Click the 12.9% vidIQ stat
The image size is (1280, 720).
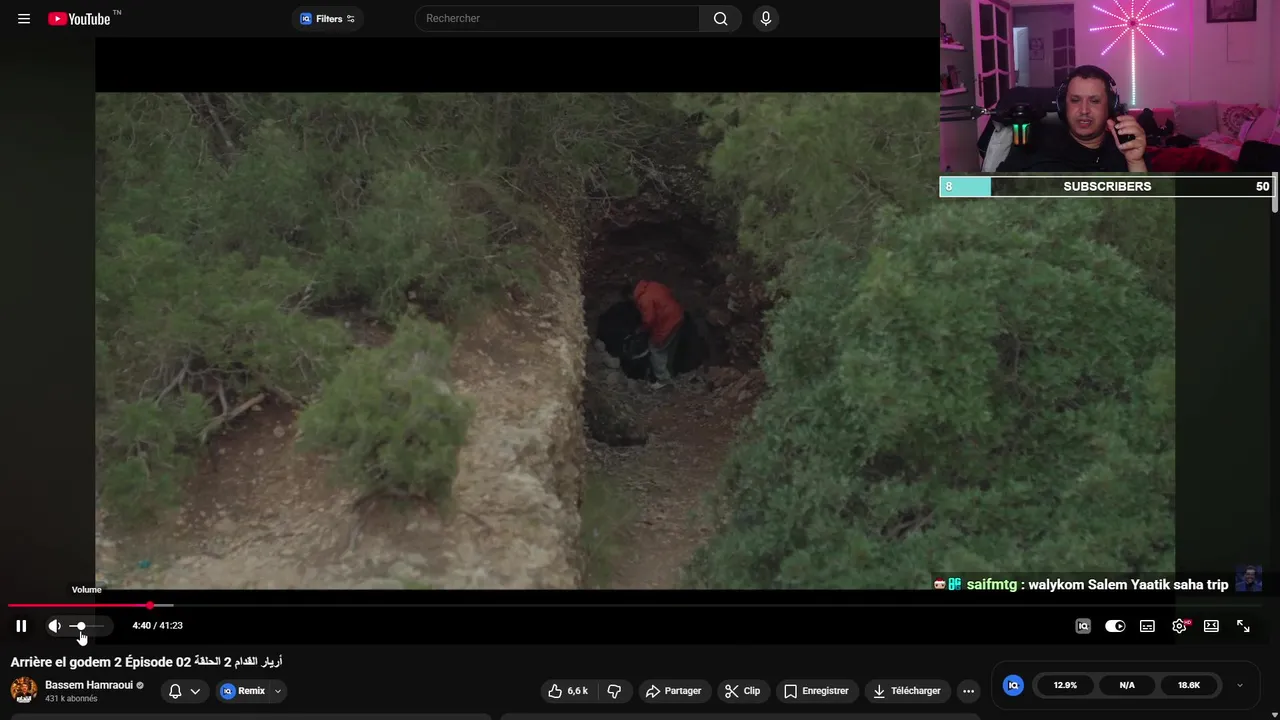(x=1065, y=685)
